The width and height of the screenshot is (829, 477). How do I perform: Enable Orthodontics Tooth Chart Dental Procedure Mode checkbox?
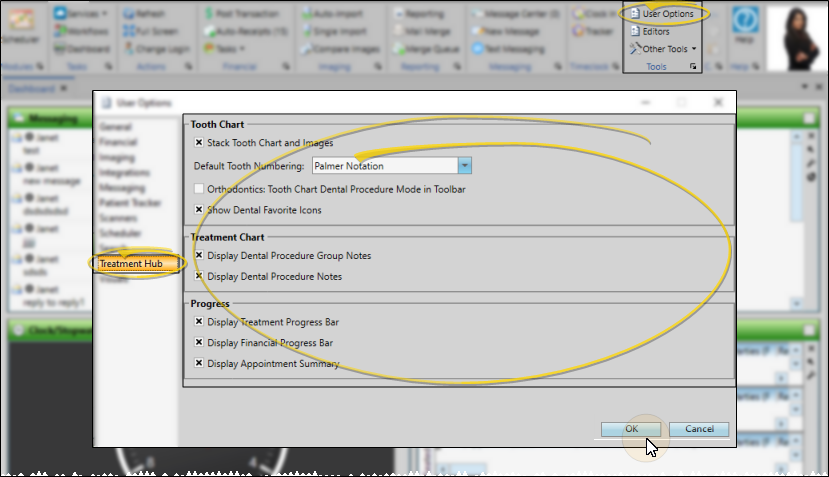pos(199,188)
